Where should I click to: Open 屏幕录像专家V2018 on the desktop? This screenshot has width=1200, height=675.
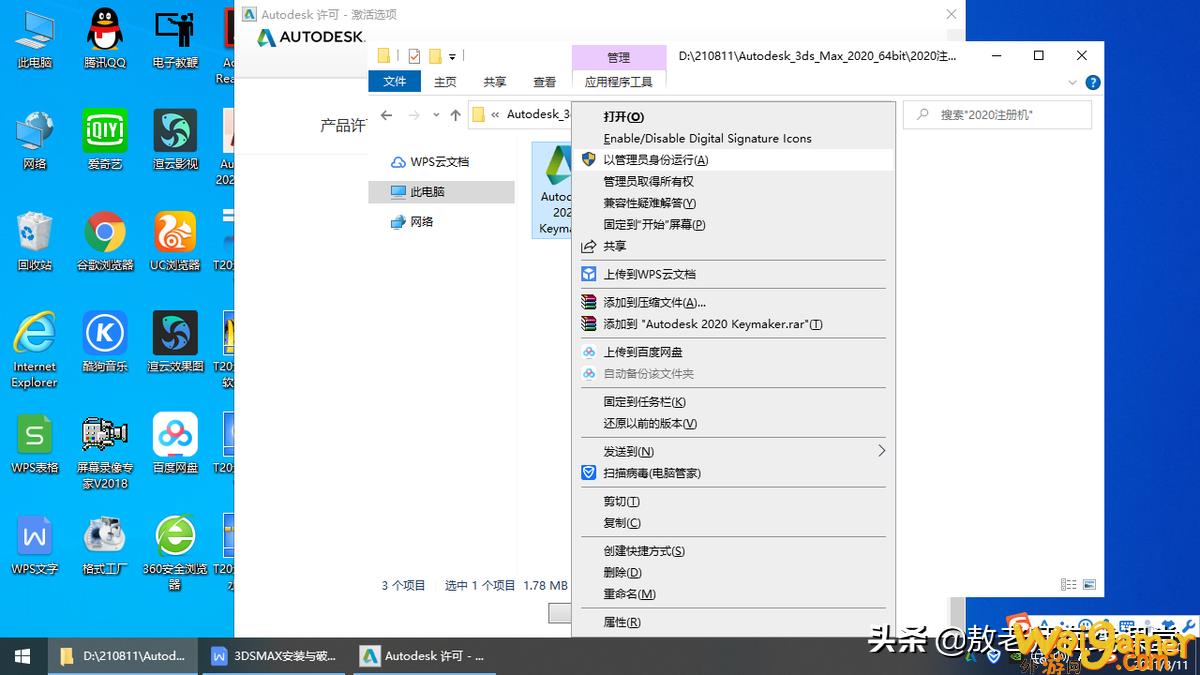point(105,451)
